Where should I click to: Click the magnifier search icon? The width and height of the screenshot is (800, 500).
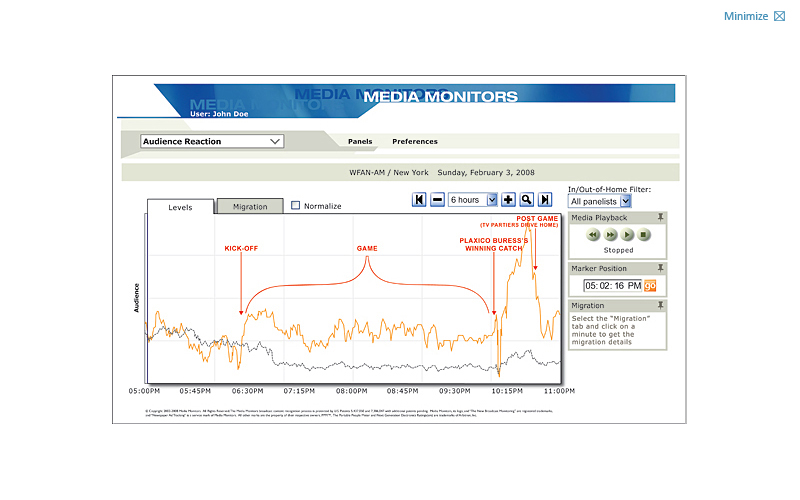click(527, 199)
